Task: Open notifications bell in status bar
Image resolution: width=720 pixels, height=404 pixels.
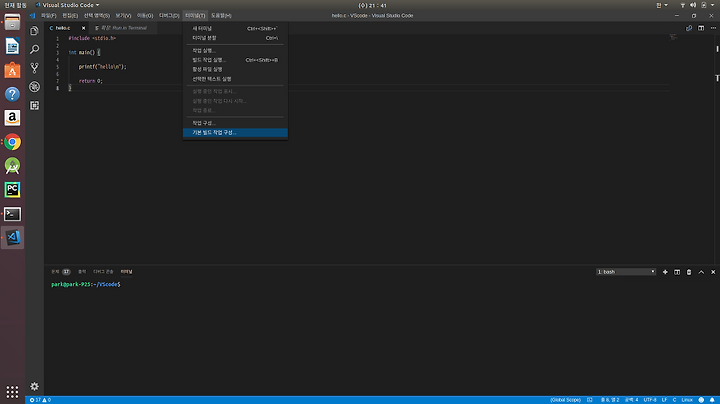Action: pyautogui.click(x=712, y=400)
